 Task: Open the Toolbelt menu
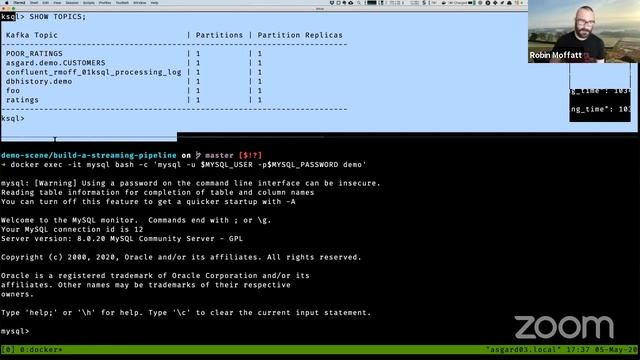tap(122, 3)
